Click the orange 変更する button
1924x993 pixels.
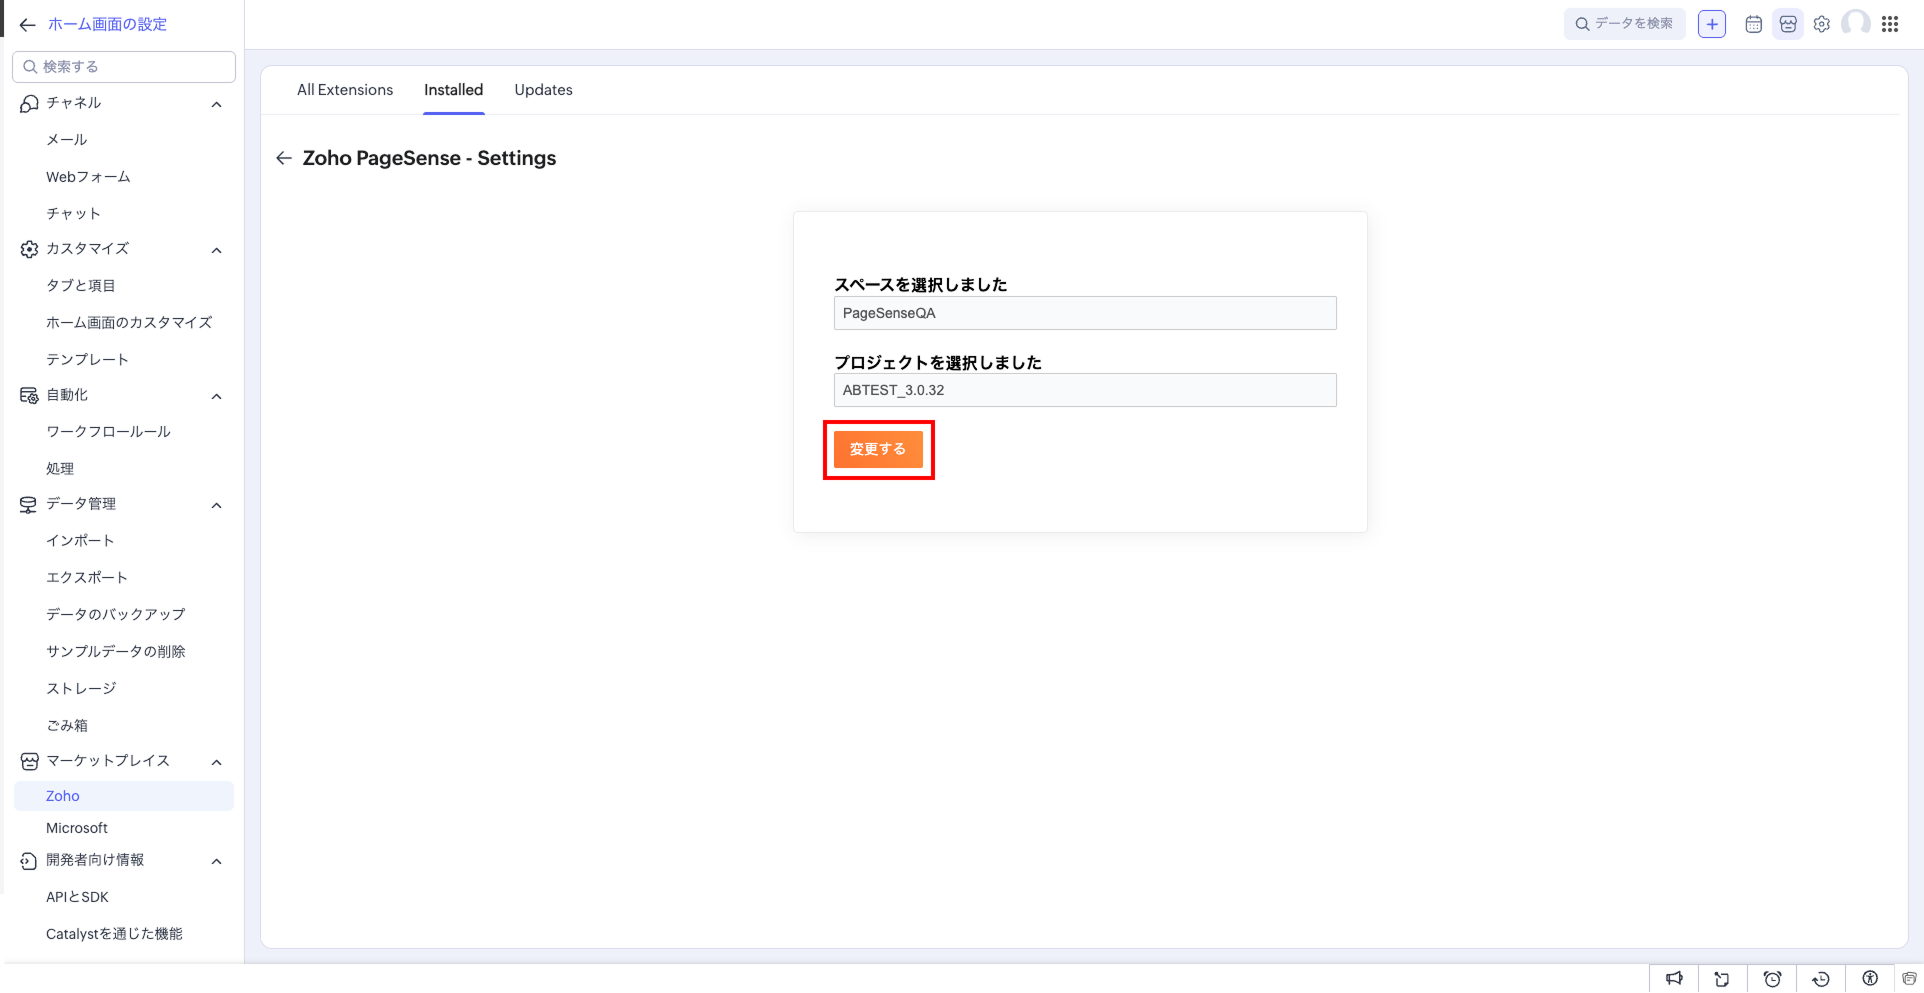[x=878, y=449]
